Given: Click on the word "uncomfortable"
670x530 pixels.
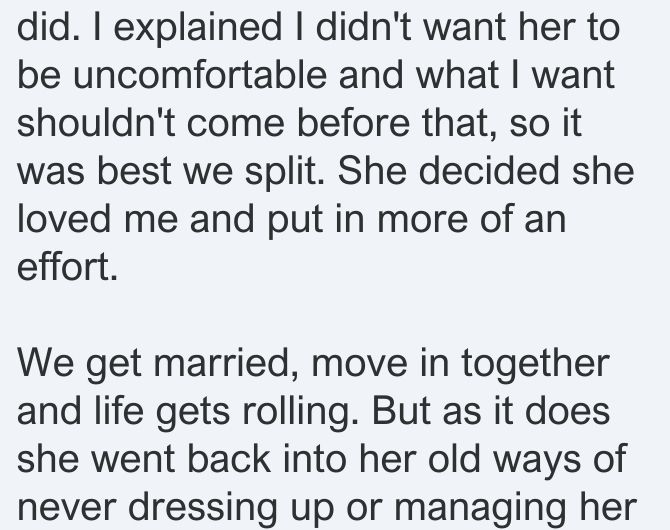Looking at the screenshot, I should 200,74.
